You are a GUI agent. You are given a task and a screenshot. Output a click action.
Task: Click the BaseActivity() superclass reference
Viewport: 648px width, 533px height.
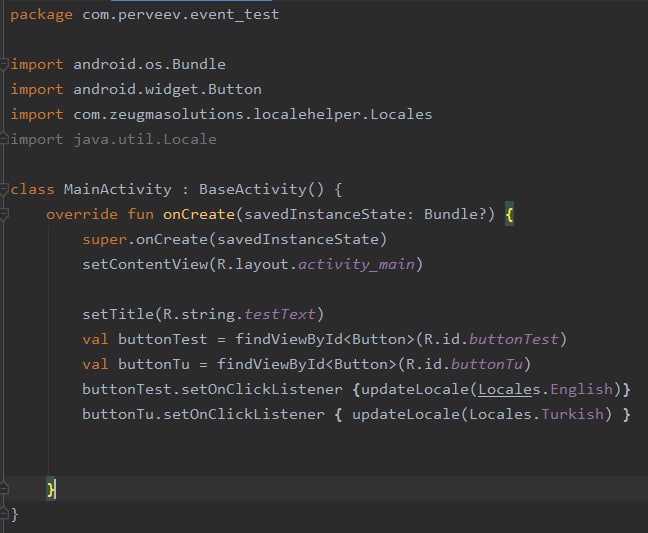pyautogui.click(x=262, y=190)
